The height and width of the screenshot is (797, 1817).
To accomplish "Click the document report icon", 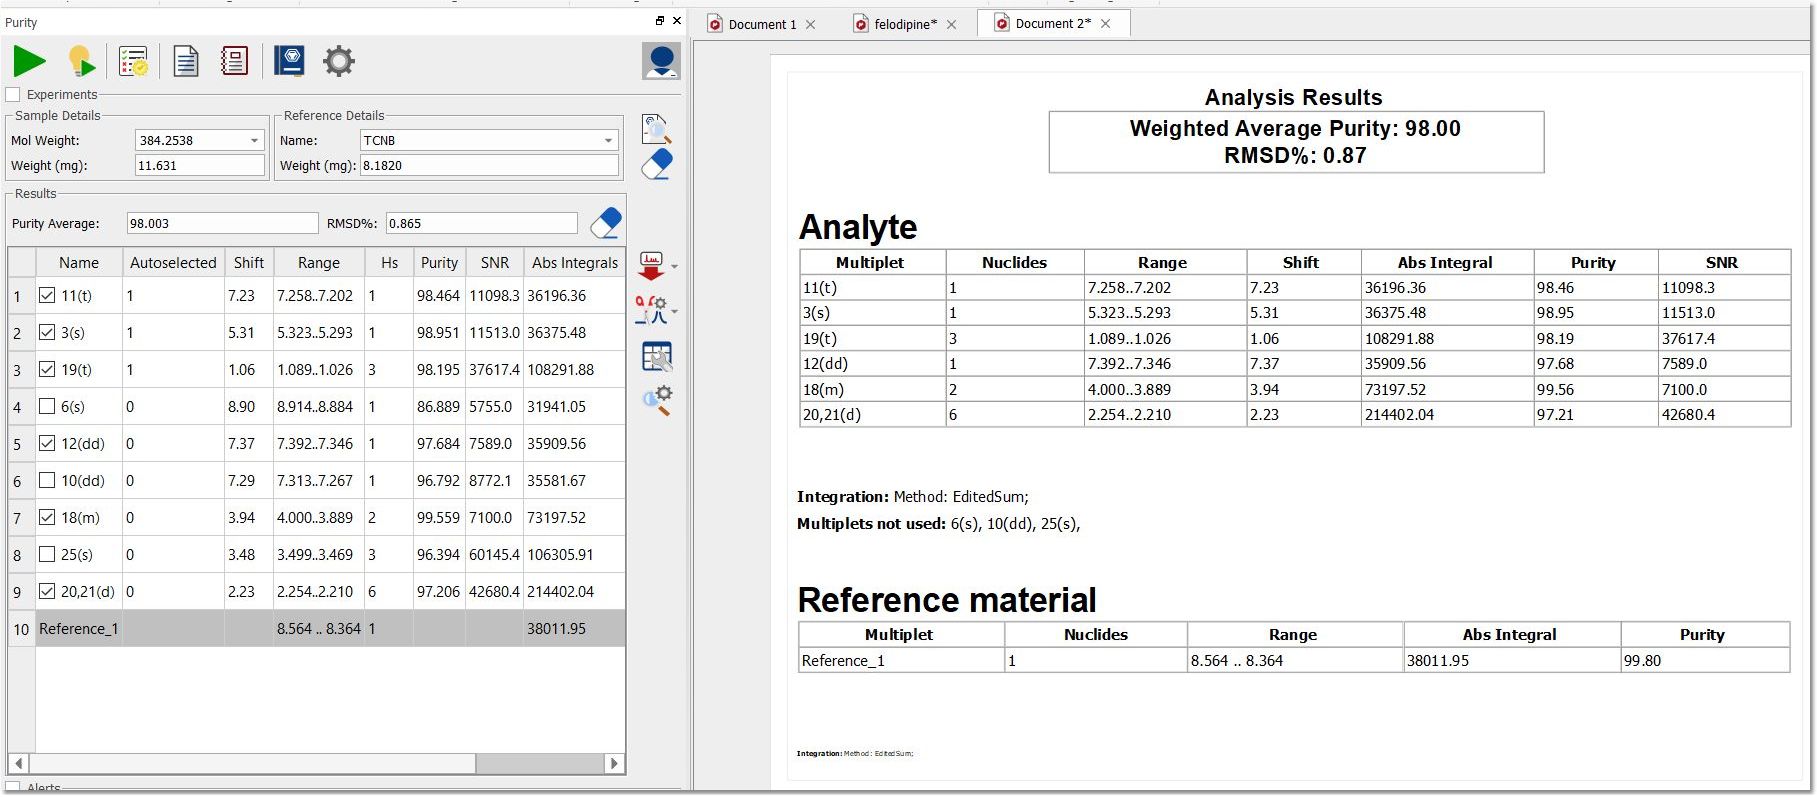I will tap(186, 62).
